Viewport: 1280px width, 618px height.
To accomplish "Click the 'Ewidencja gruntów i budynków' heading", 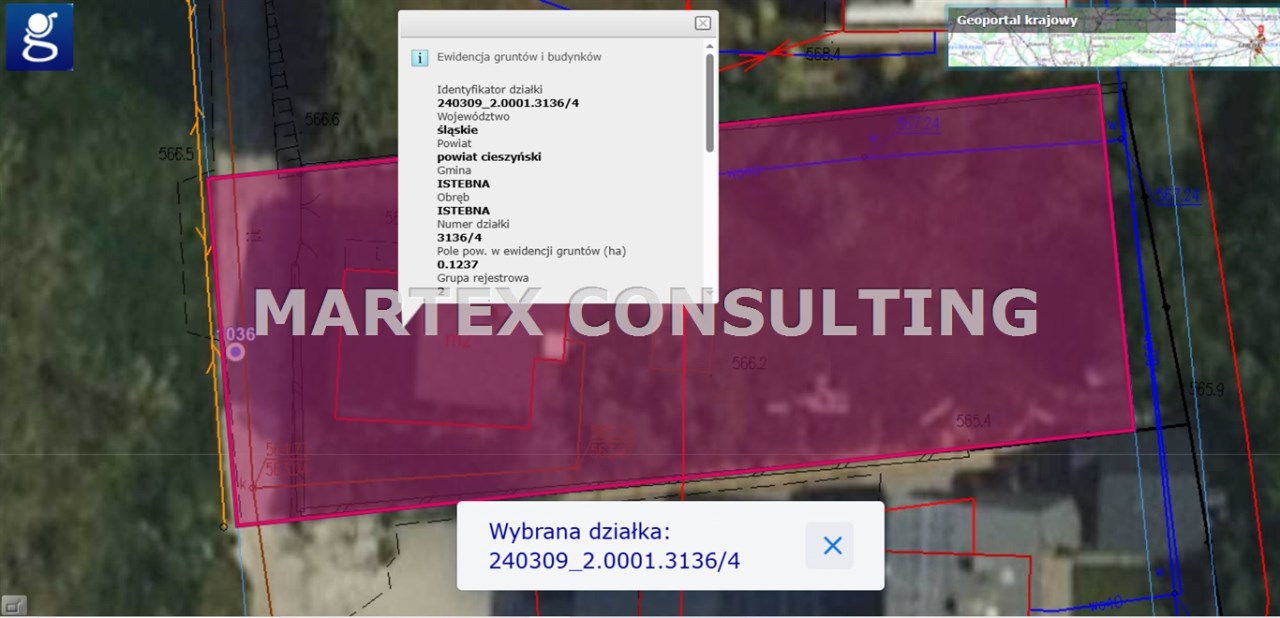I will click(x=519, y=58).
